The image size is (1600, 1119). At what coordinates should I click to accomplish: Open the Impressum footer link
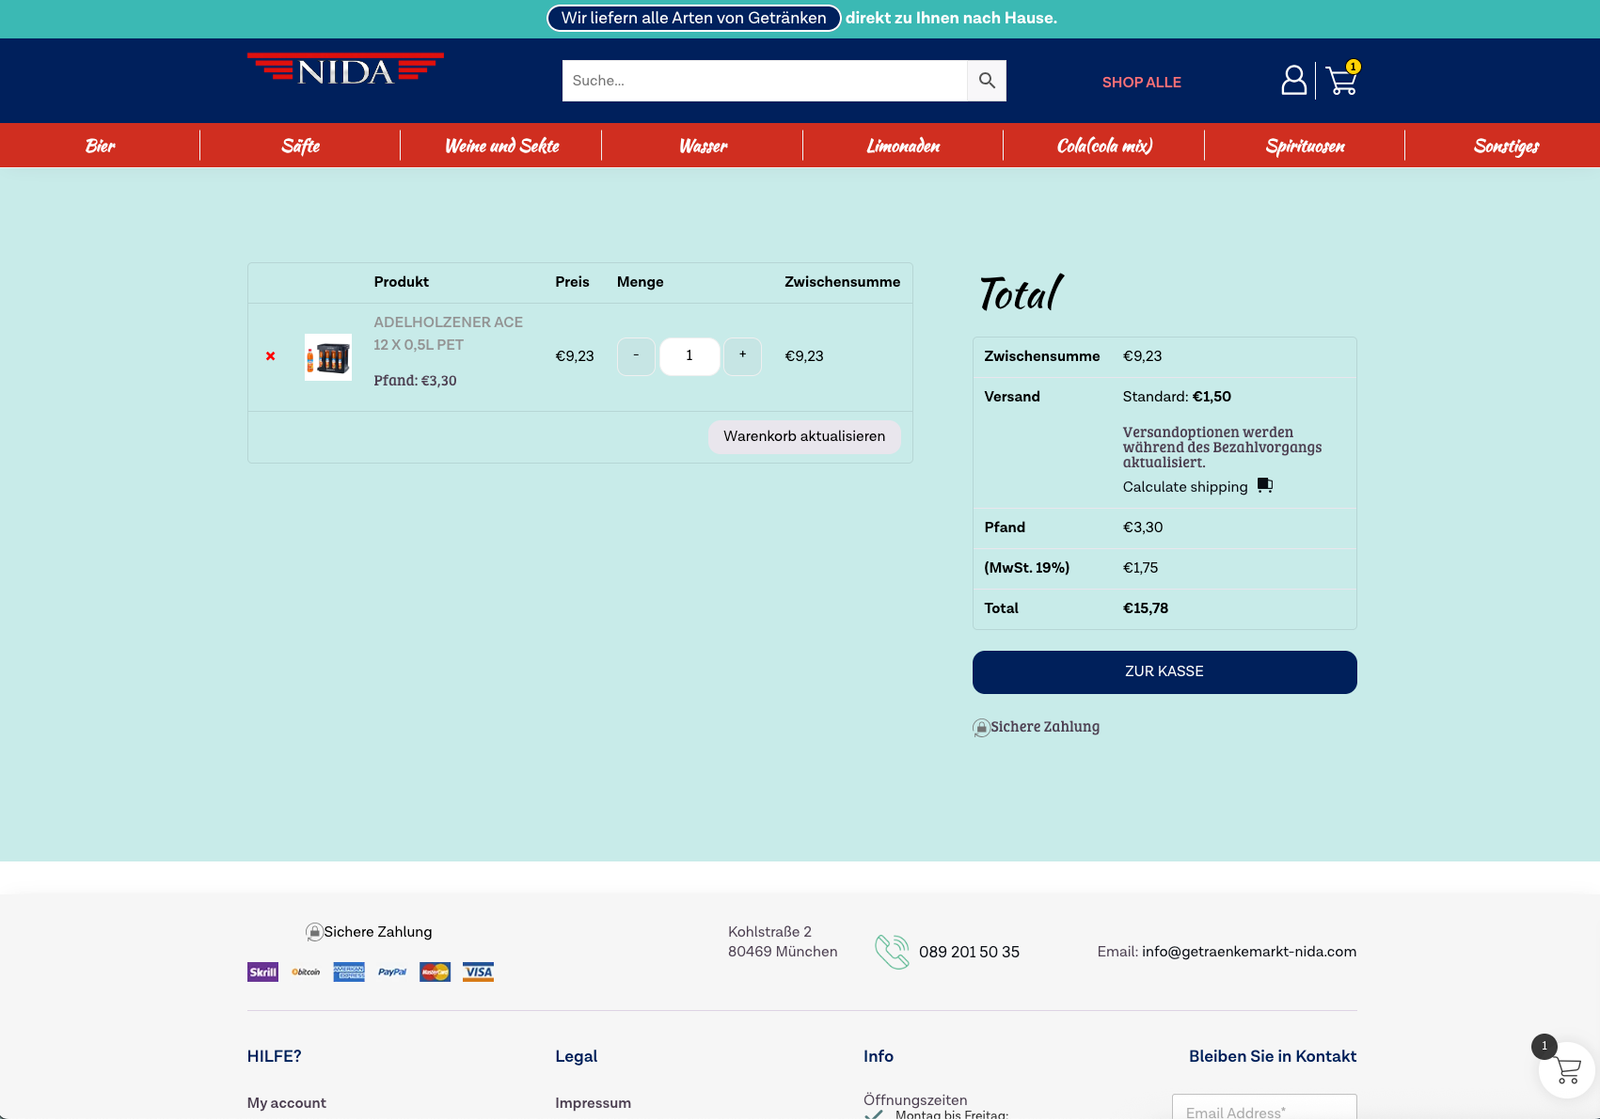pos(593,1103)
